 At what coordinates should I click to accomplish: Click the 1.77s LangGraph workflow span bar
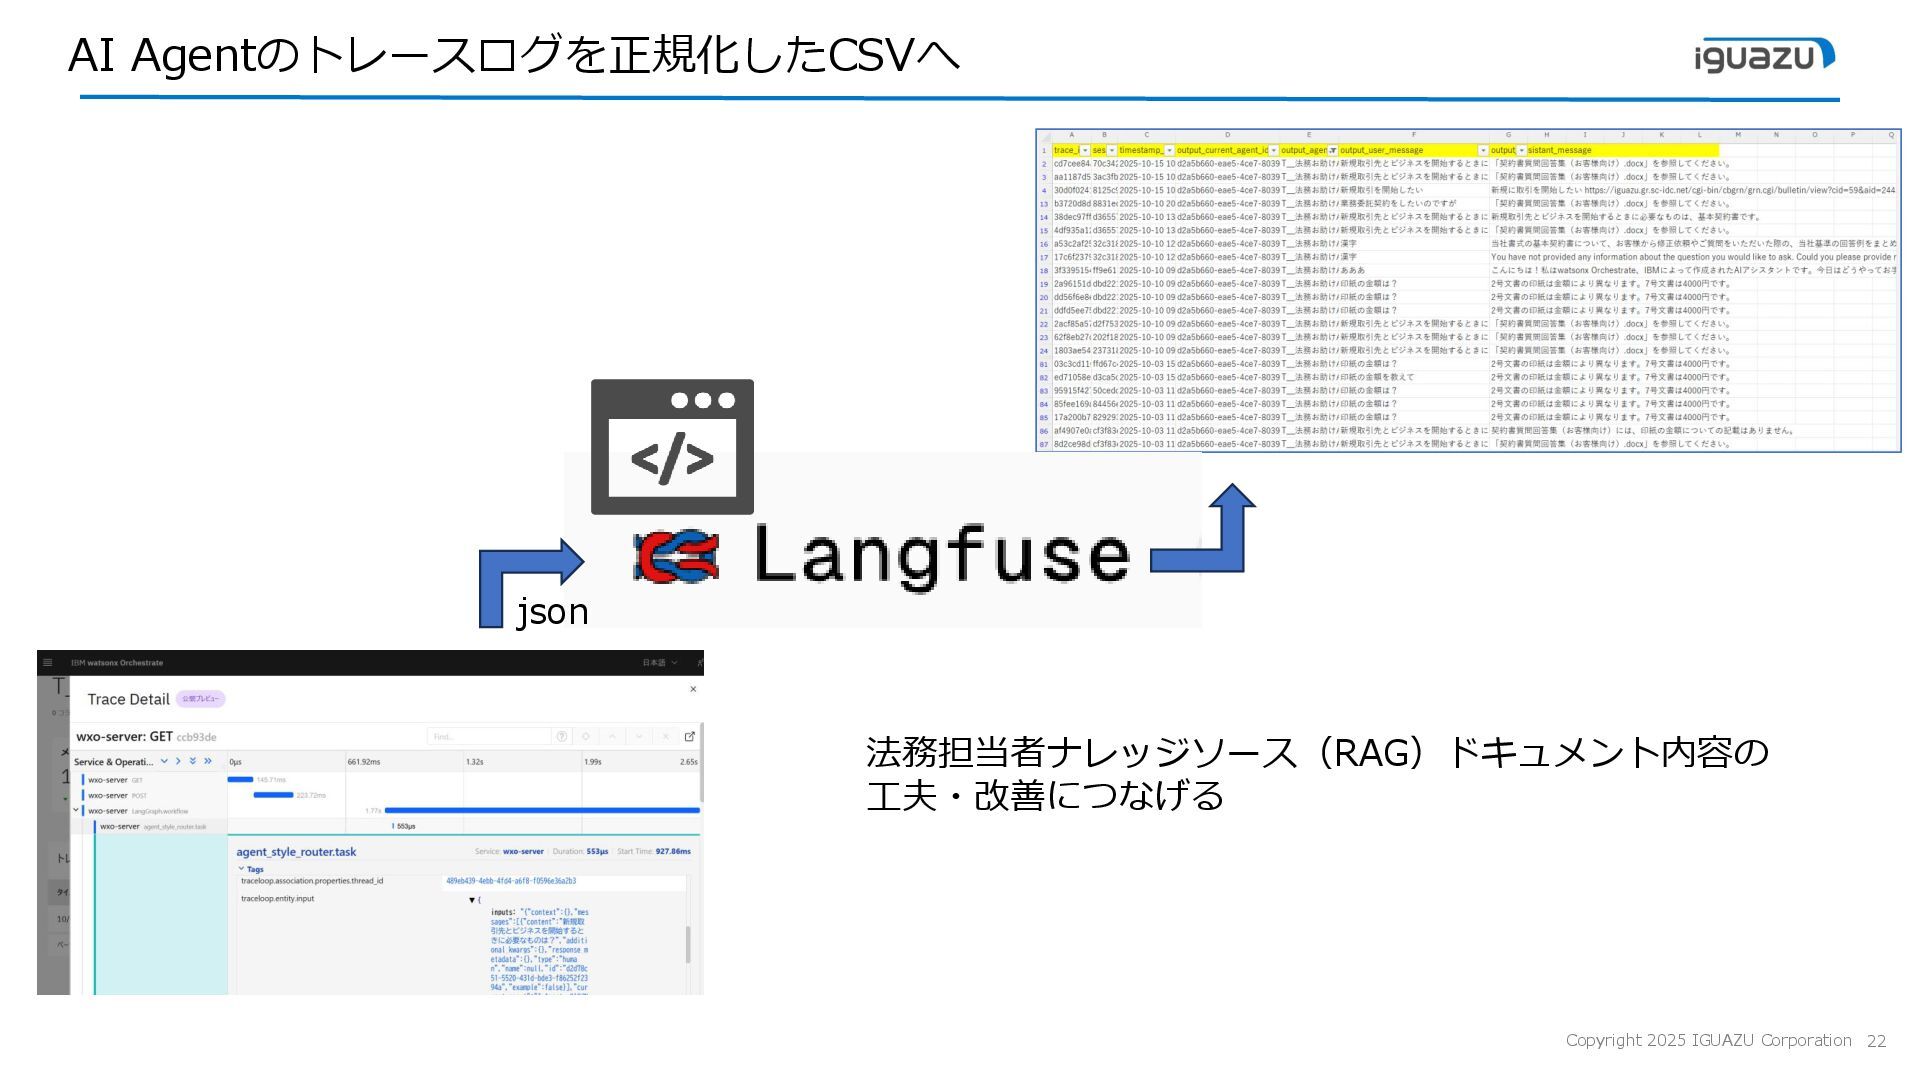pyautogui.click(x=542, y=810)
